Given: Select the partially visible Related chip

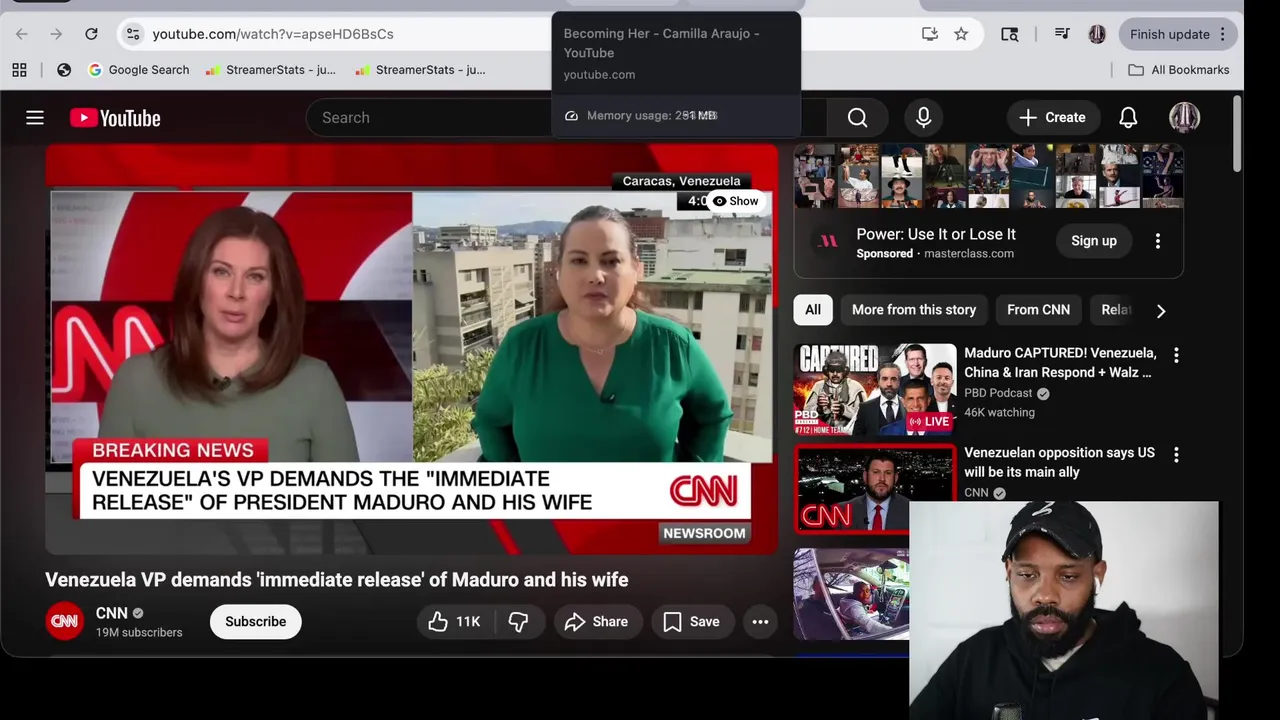Looking at the screenshot, I should [x=1114, y=310].
